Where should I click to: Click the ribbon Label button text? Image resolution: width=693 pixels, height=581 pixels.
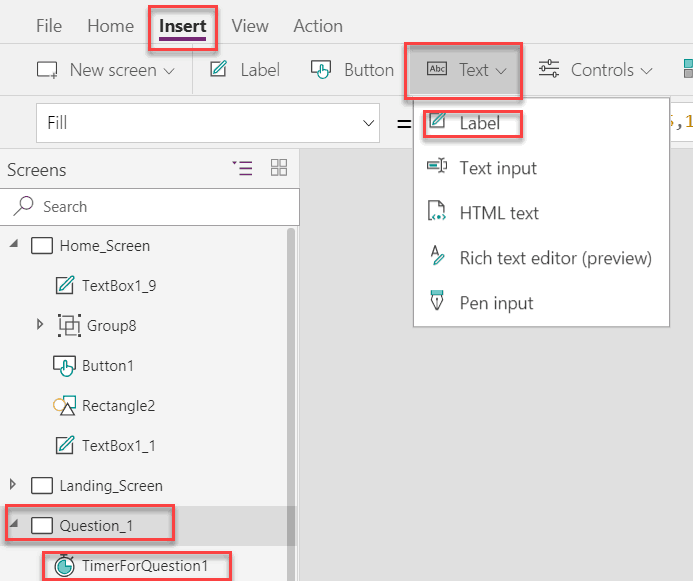260,70
